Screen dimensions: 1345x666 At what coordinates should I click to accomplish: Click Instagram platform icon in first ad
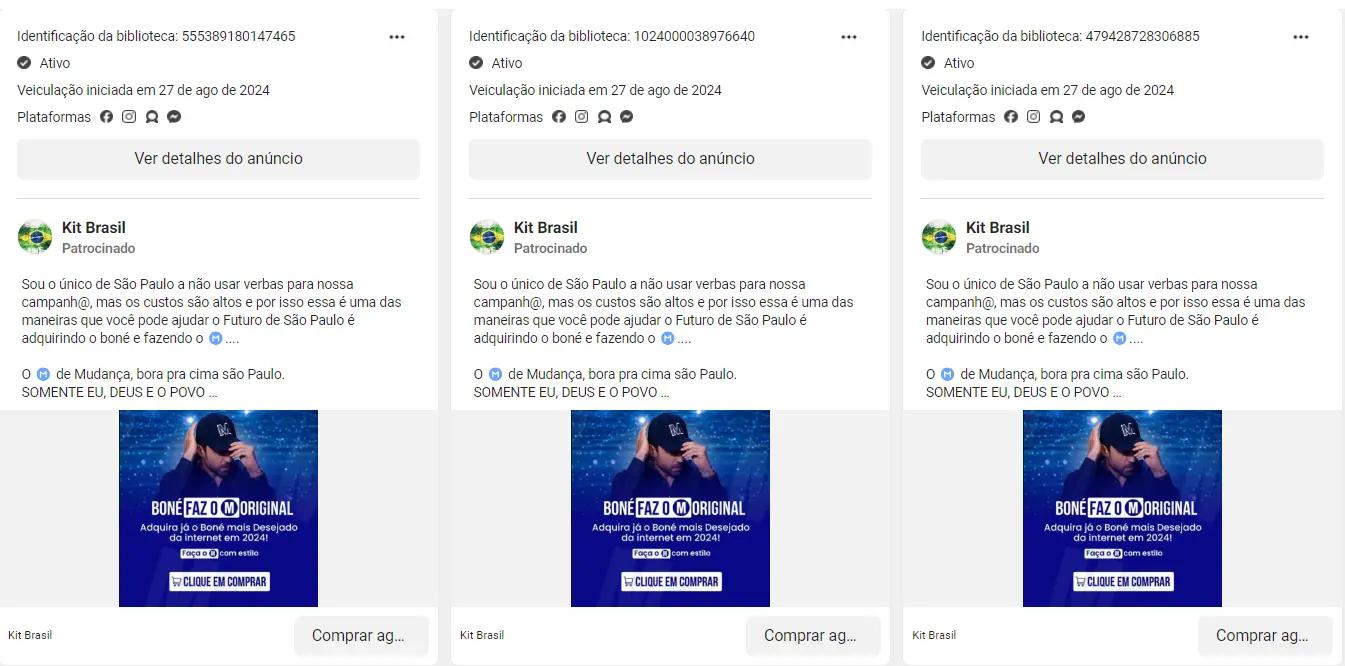(x=129, y=117)
